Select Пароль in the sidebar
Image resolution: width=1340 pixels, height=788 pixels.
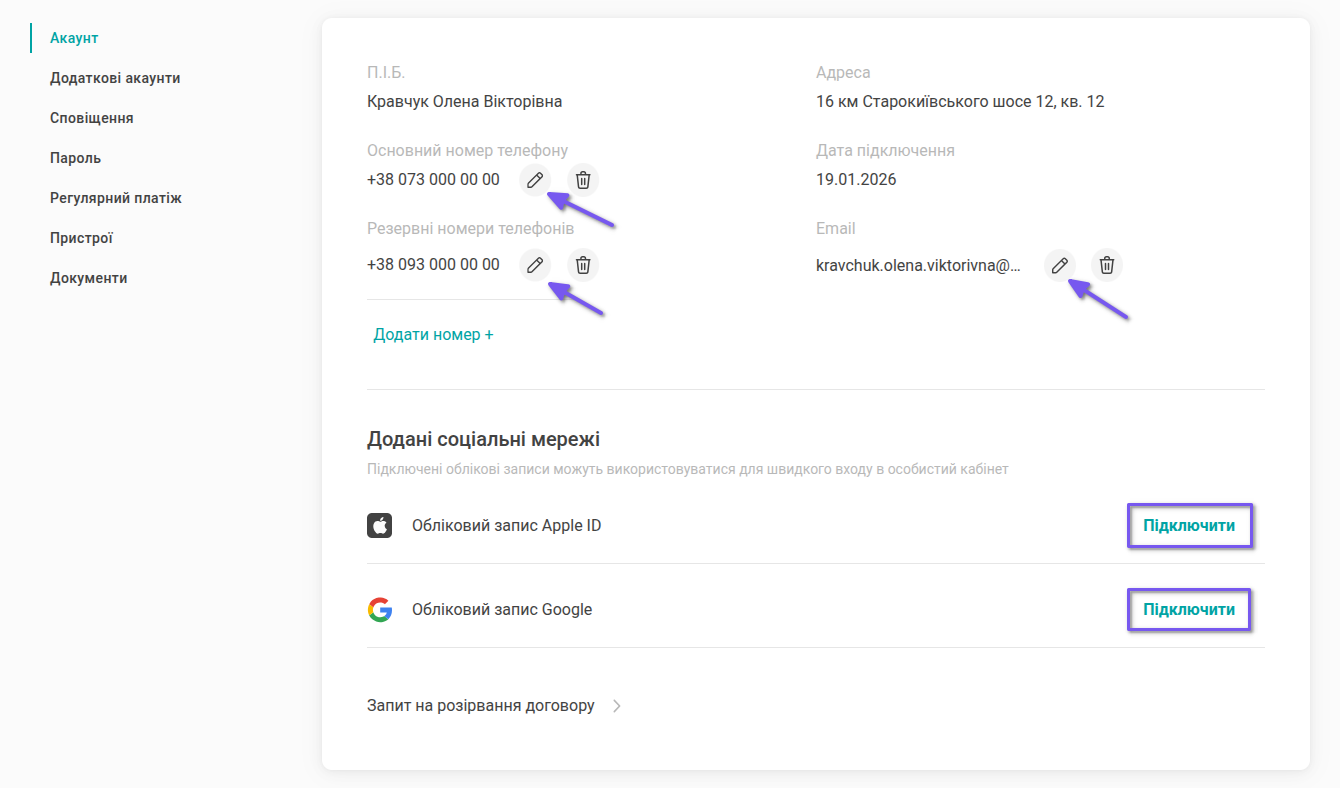click(76, 158)
